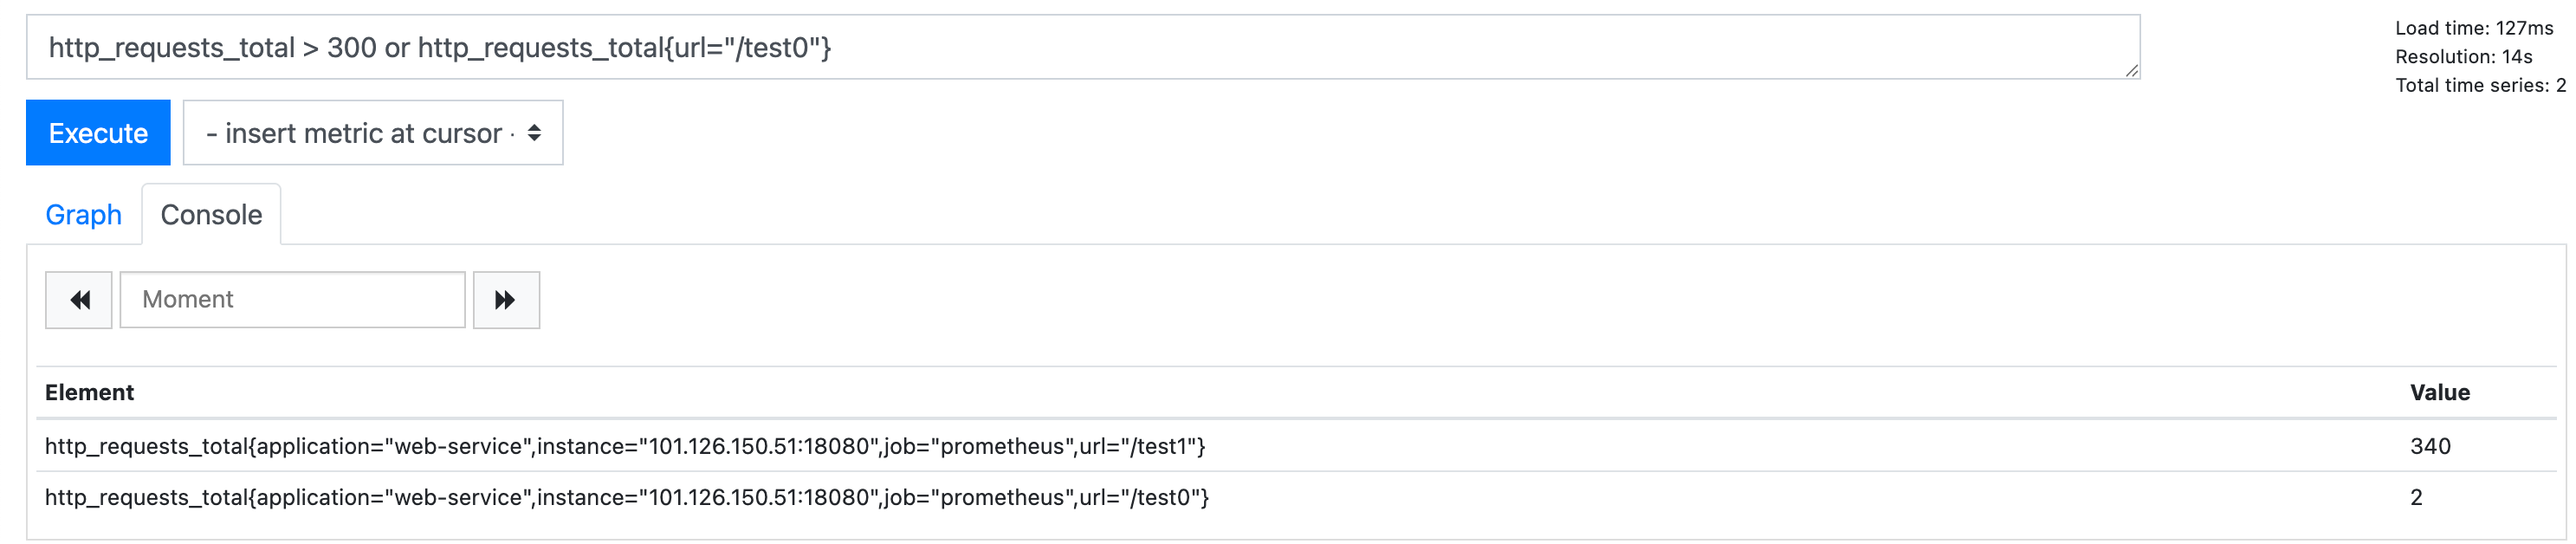The image size is (2576, 544).
Task: Select the url="/test1" series row
Action: tap(625, 446)
